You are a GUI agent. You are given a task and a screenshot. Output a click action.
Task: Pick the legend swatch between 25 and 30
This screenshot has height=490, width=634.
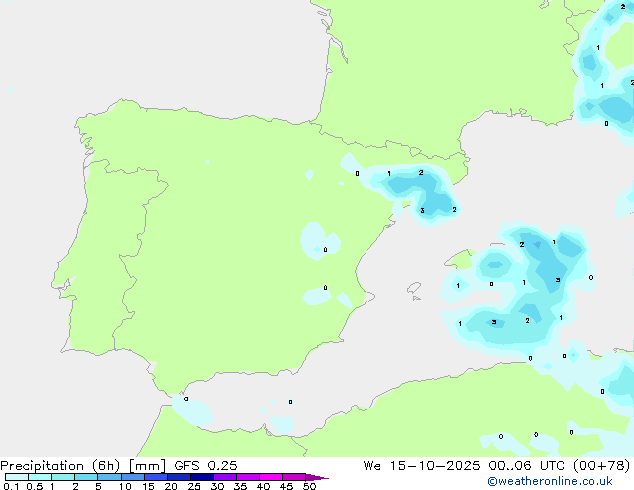(x=202, y=477)
